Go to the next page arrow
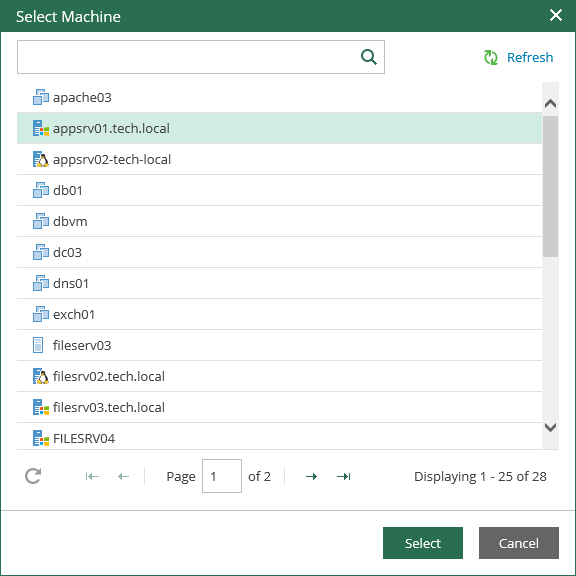Screen dimensions: 576x576 311,476
